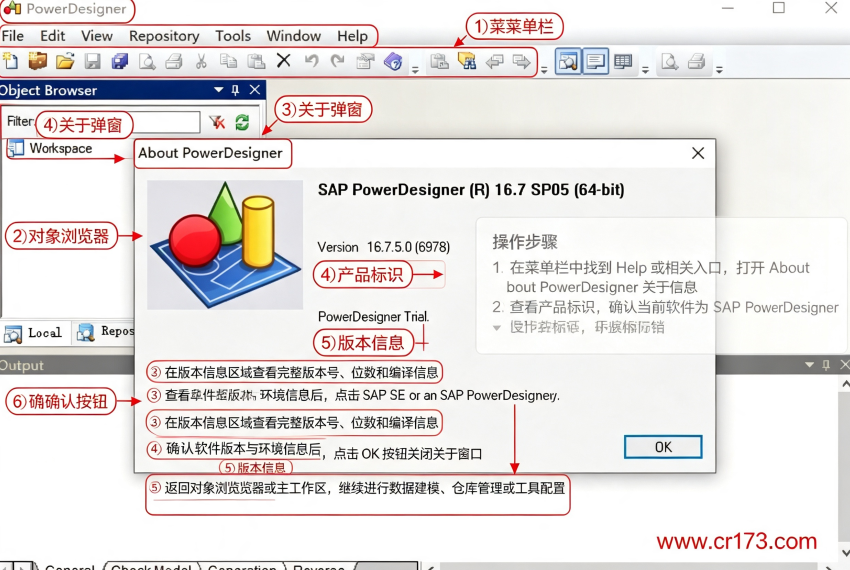The image size is (850, 570).
Task: Click the Copy toolbar icon
Action: pyautogui.click(x=228, y=61)
